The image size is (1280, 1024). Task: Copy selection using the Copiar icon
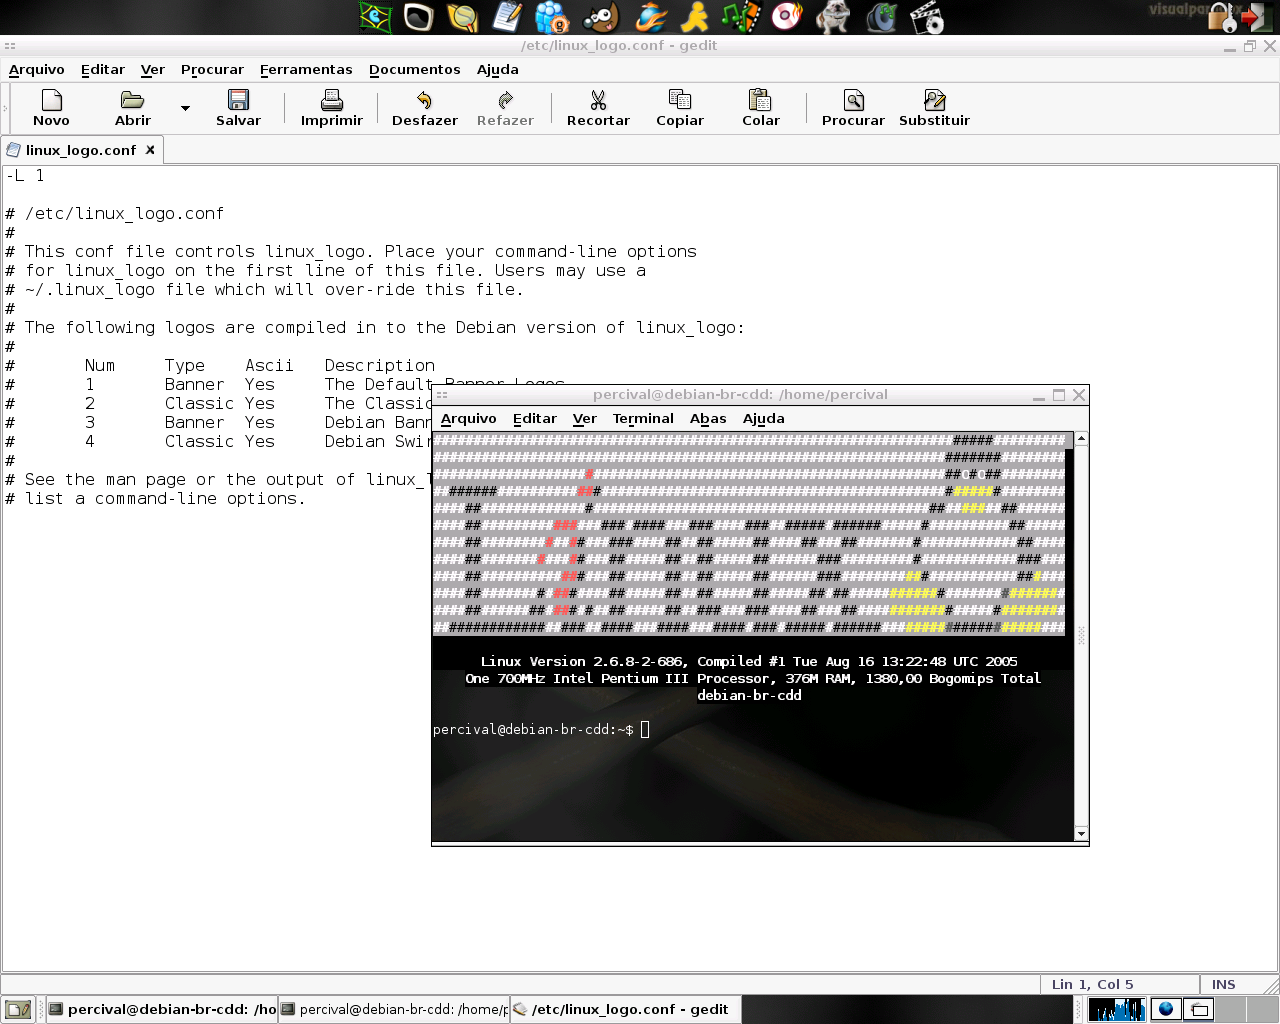680,108
